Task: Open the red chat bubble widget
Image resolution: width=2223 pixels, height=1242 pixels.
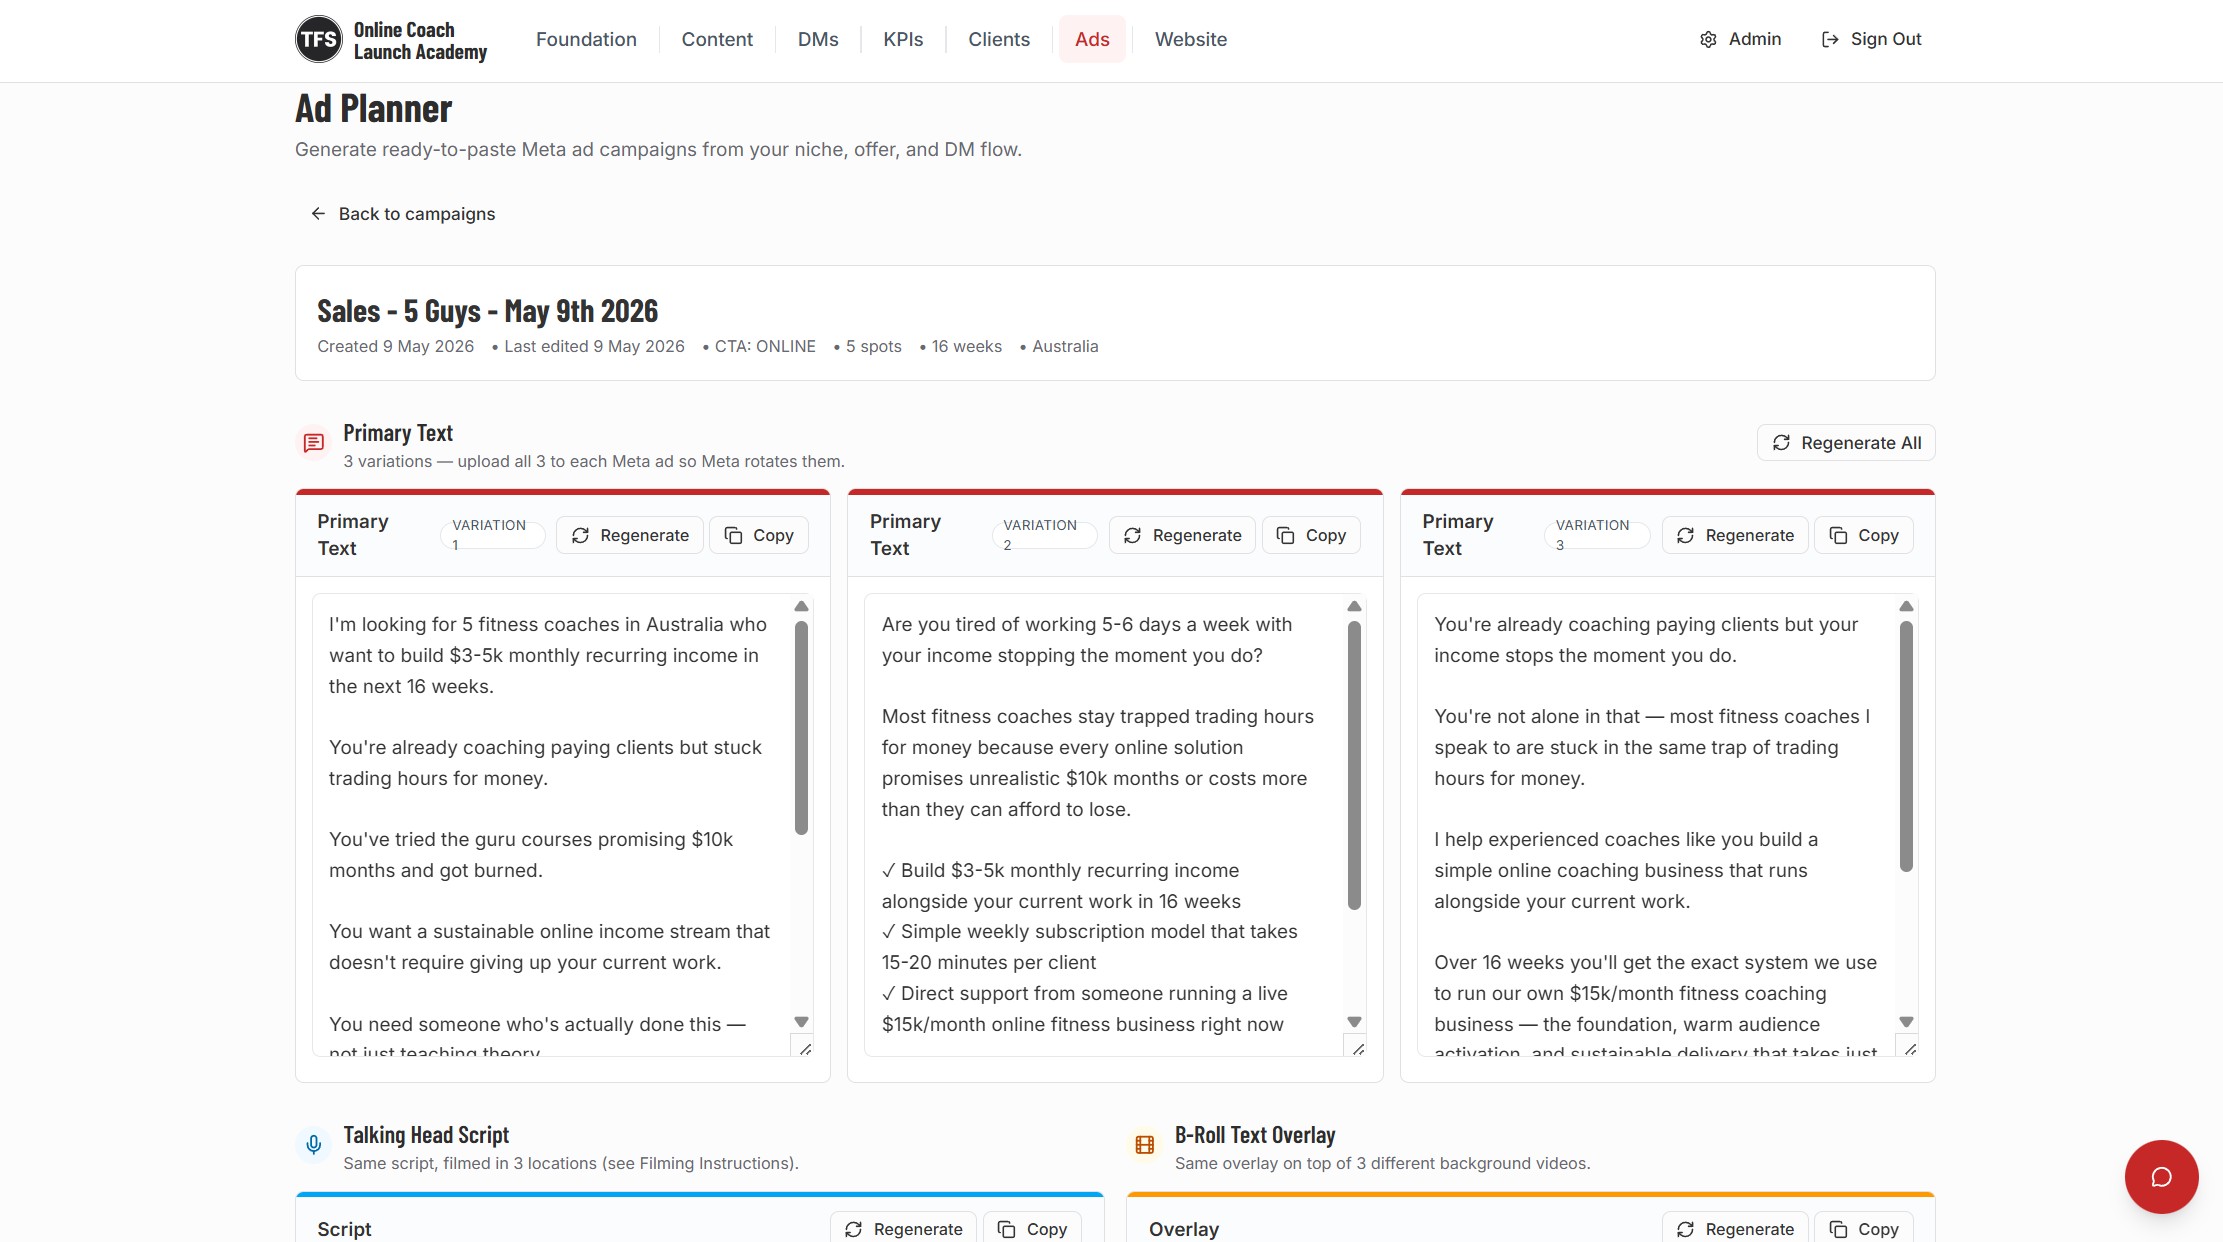Action: [2161, 1177]
